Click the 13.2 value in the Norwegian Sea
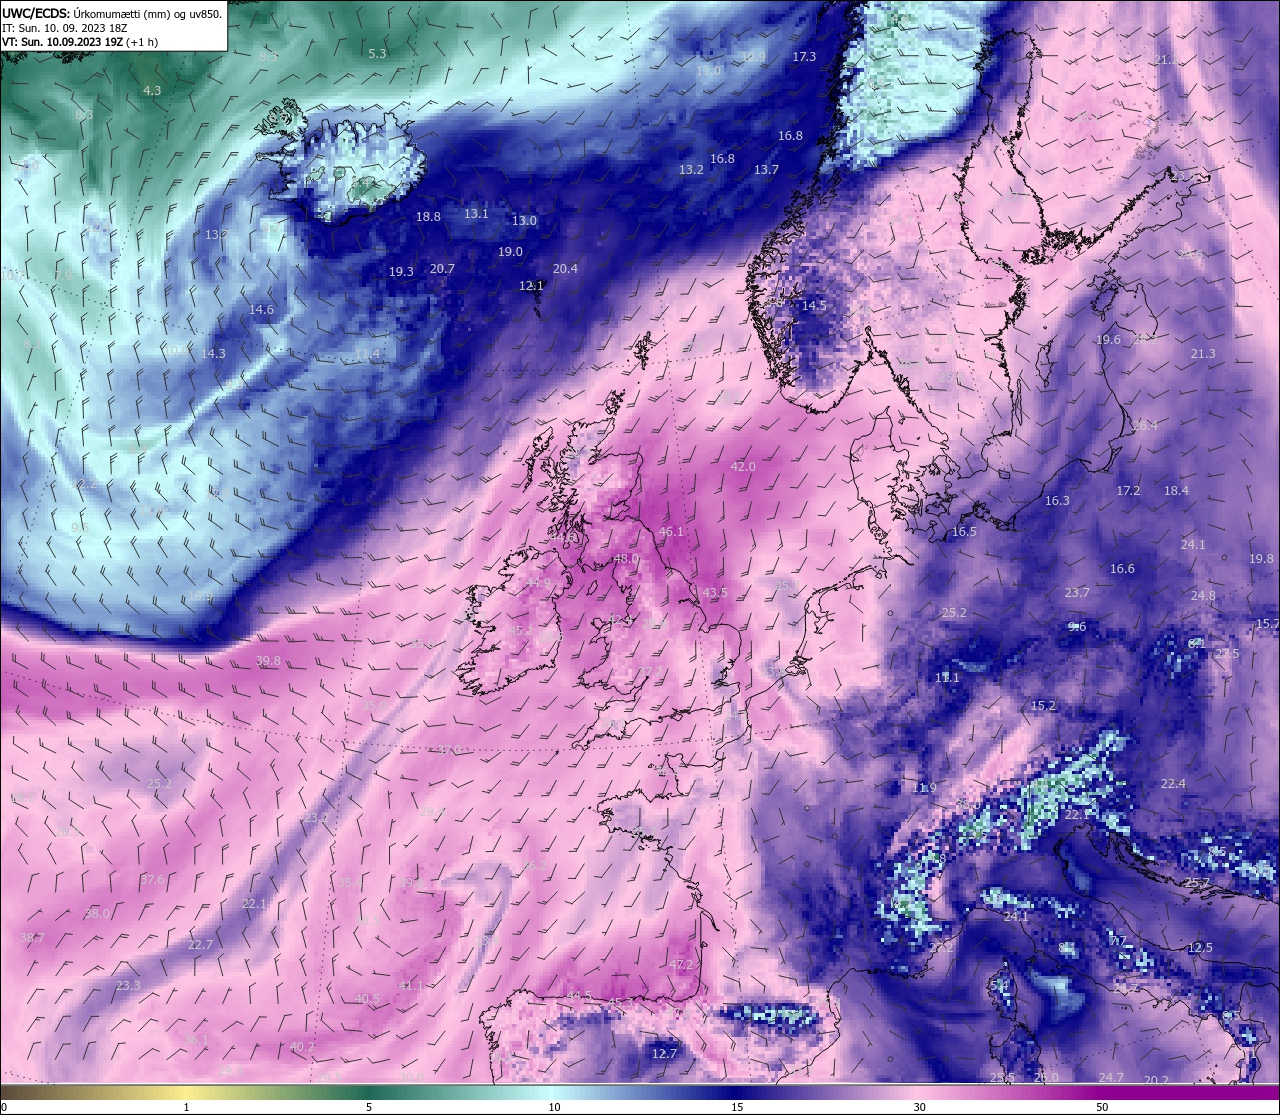 click(x=691, y=170)
